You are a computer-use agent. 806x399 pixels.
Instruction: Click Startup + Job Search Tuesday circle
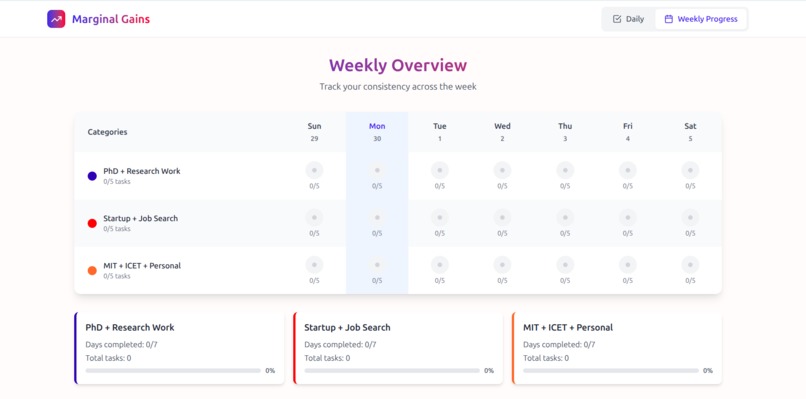point(439,217)
